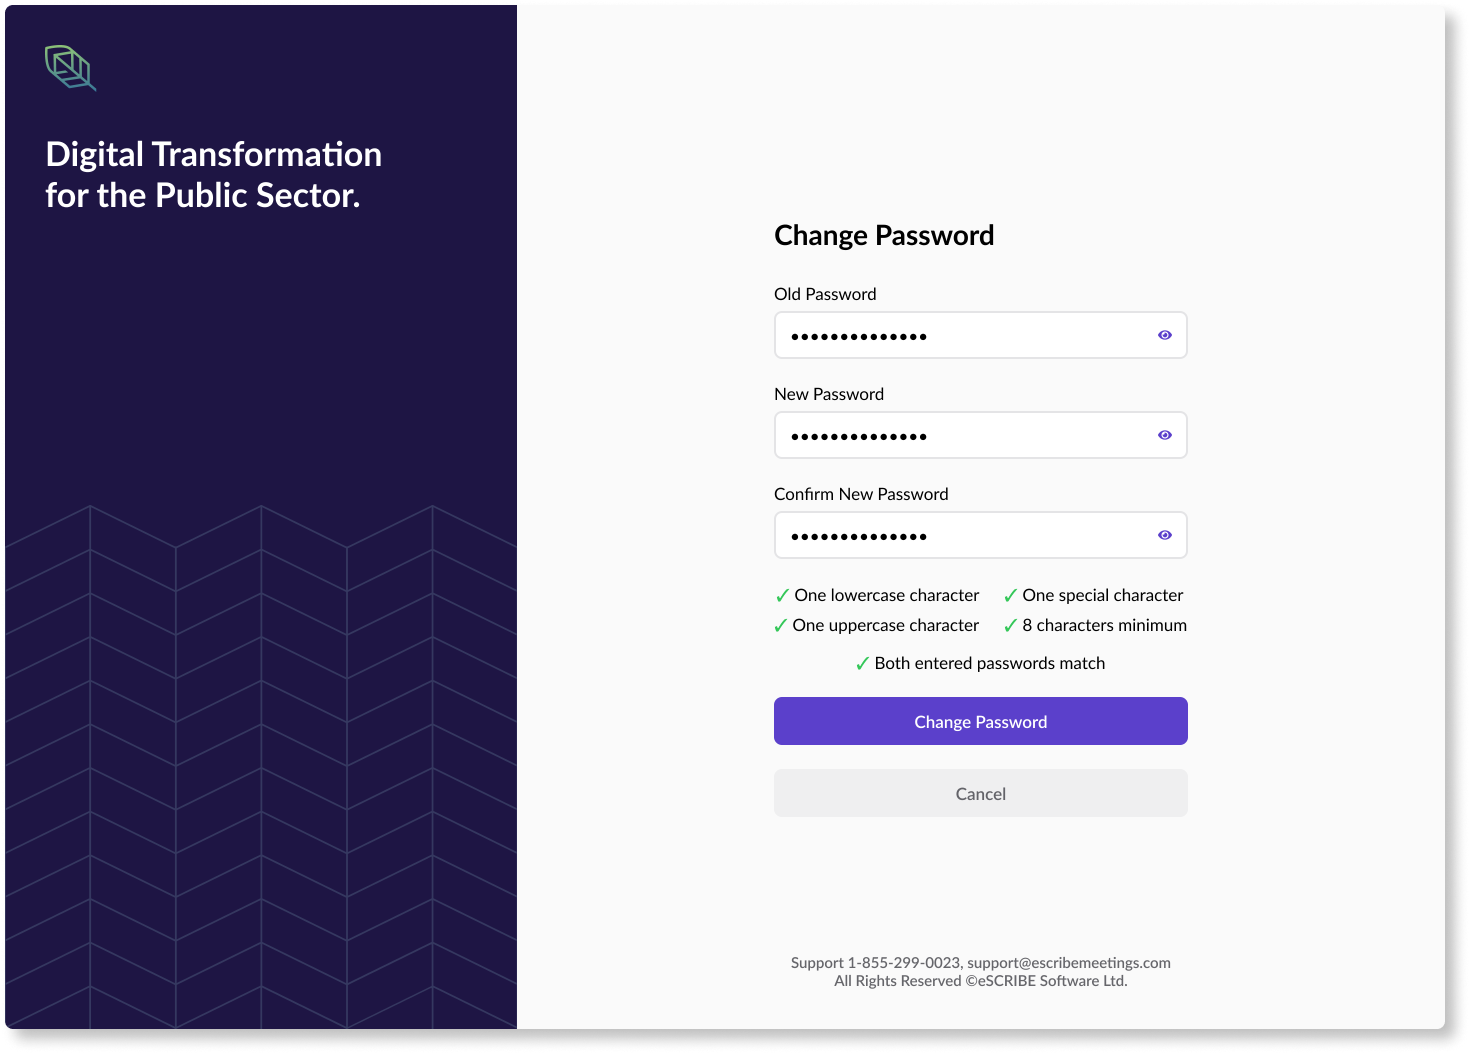Click the Digital Transformation tagline text

(214, 175)
